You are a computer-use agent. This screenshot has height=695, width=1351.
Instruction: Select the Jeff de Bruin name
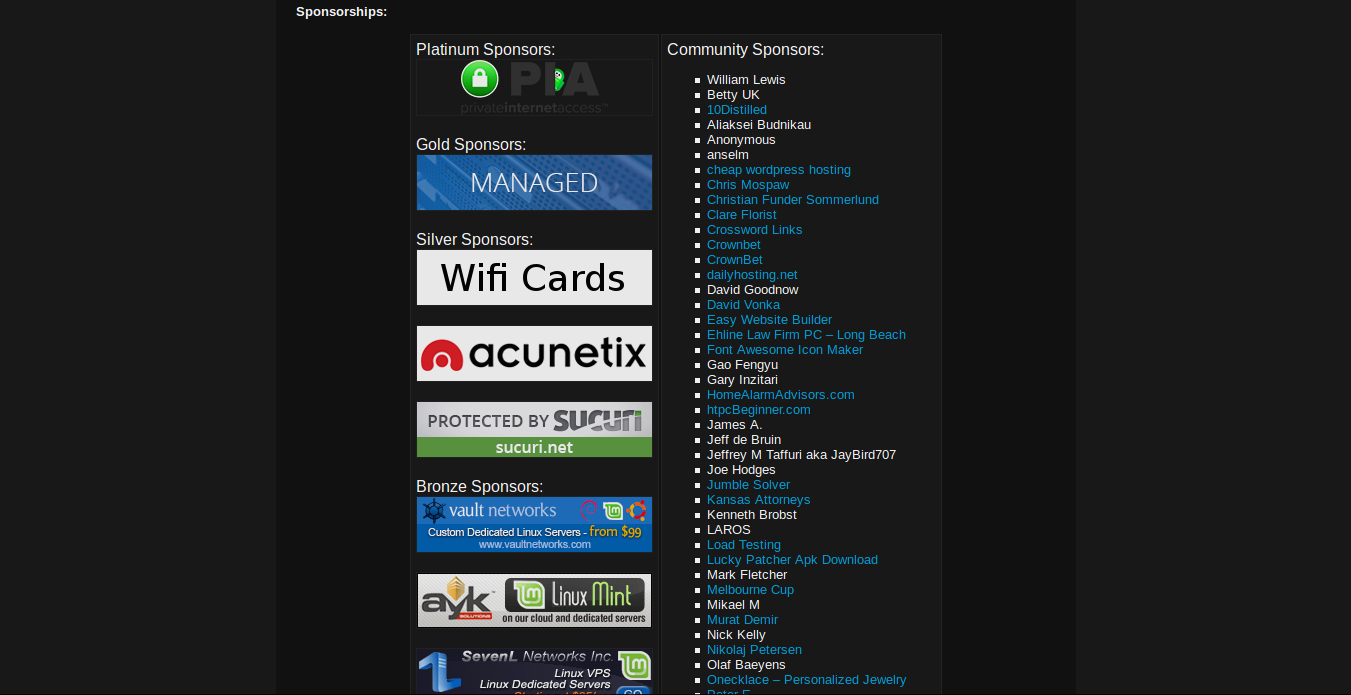tap(744, 440)
